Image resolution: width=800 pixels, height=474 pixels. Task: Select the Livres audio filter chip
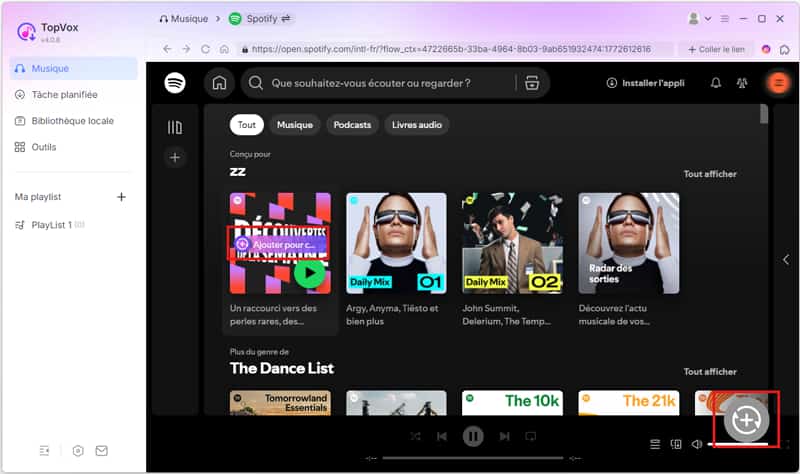click(x=416, y=125)
